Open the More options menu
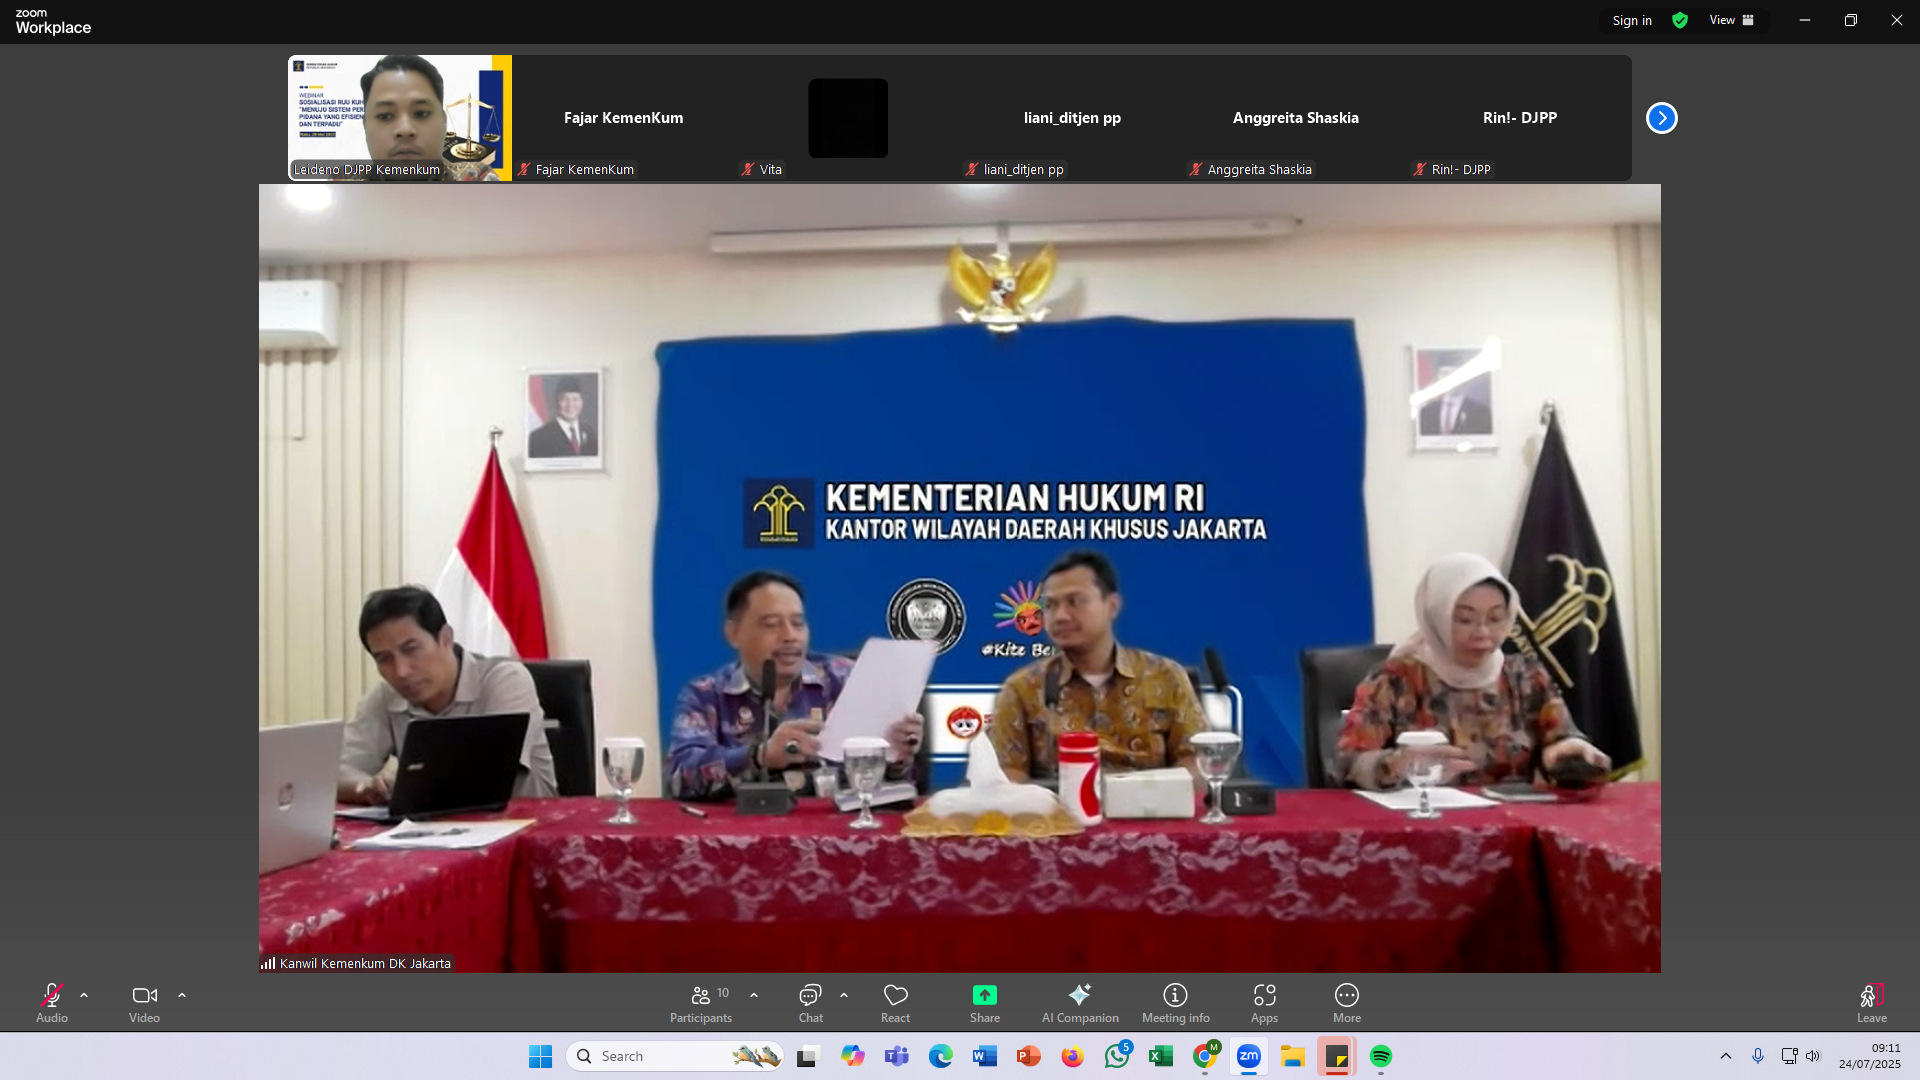This screenshot has height=1080, width=1920. 1347,1003
